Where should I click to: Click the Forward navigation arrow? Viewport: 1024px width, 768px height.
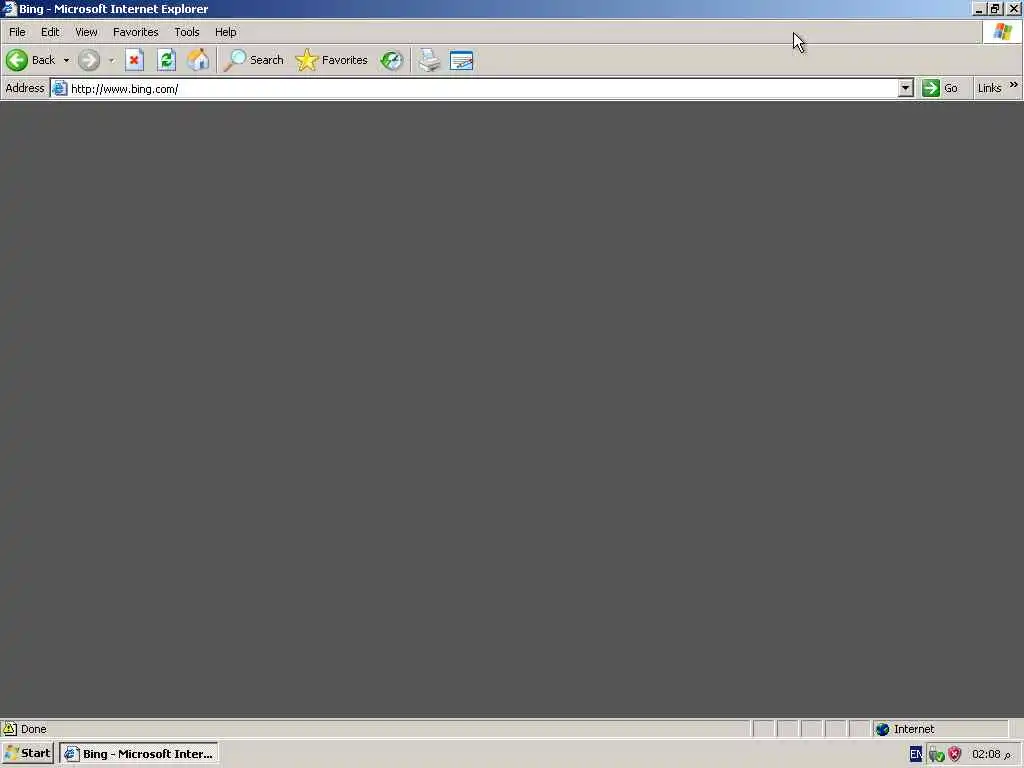(x=89, y=60)
